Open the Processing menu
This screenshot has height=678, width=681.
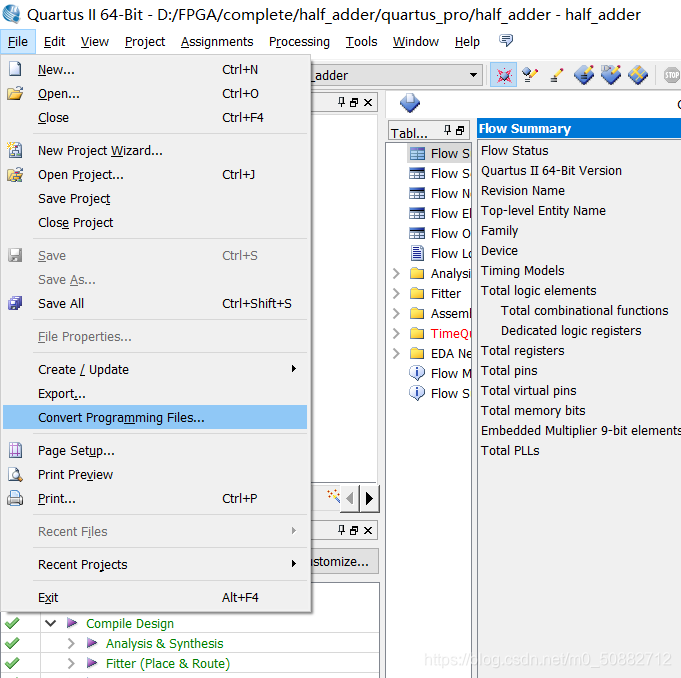pos(299,42)
